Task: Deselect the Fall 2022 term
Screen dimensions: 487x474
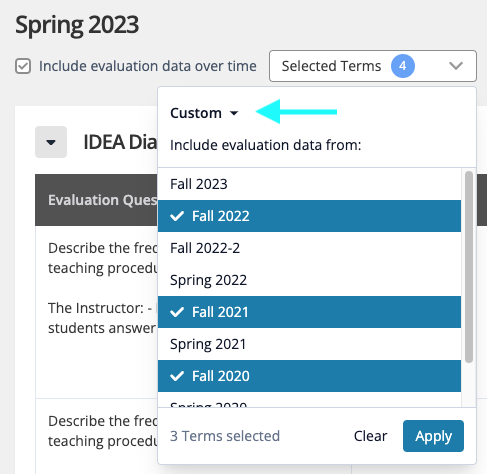Action: pos(309,216)
